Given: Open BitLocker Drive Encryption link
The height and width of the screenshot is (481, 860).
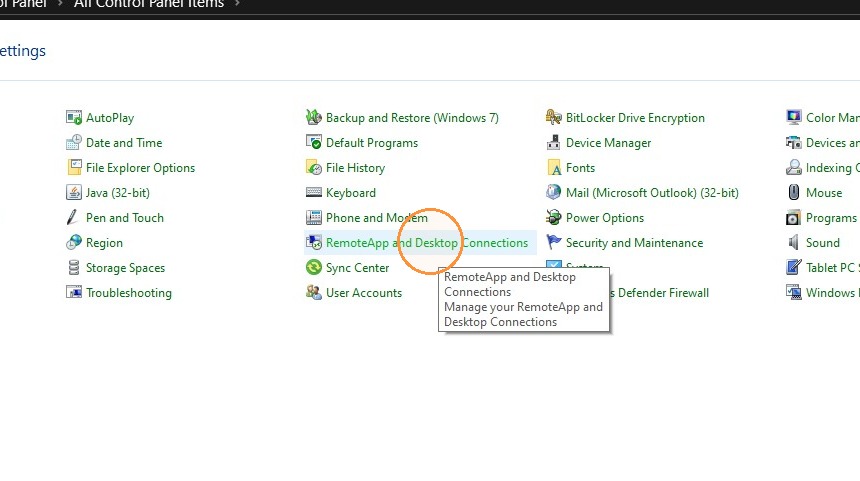Looking at the screenshot, I should pos(635,118).
